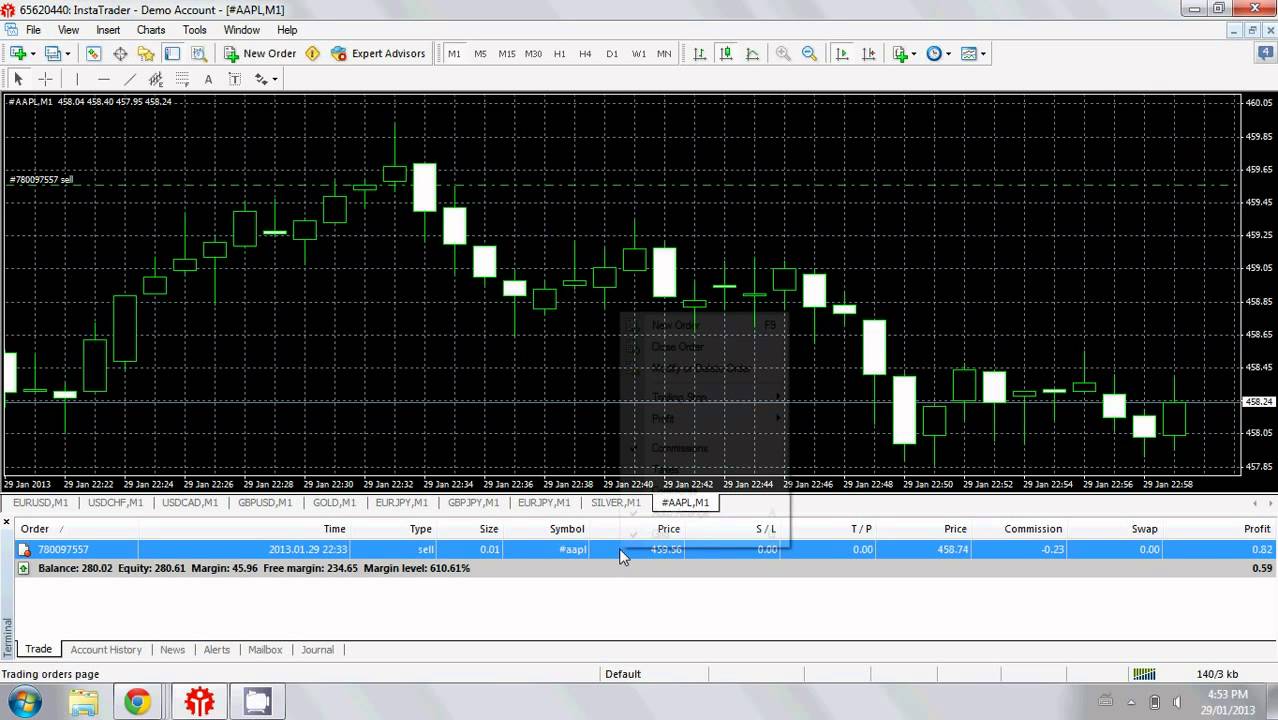Image resolution: width=1278 pixels, height=720 pixels.
Task: Select order 780097557 row in the Trade list
Action: pos(646,549)
